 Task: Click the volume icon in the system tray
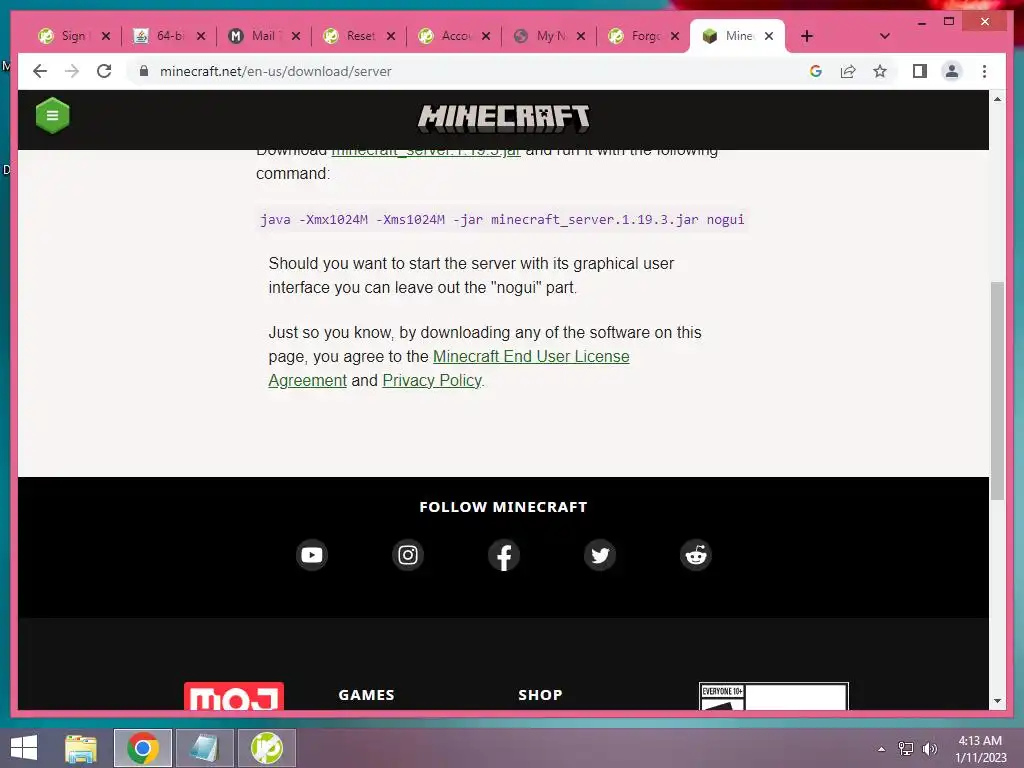pos(929,748)
